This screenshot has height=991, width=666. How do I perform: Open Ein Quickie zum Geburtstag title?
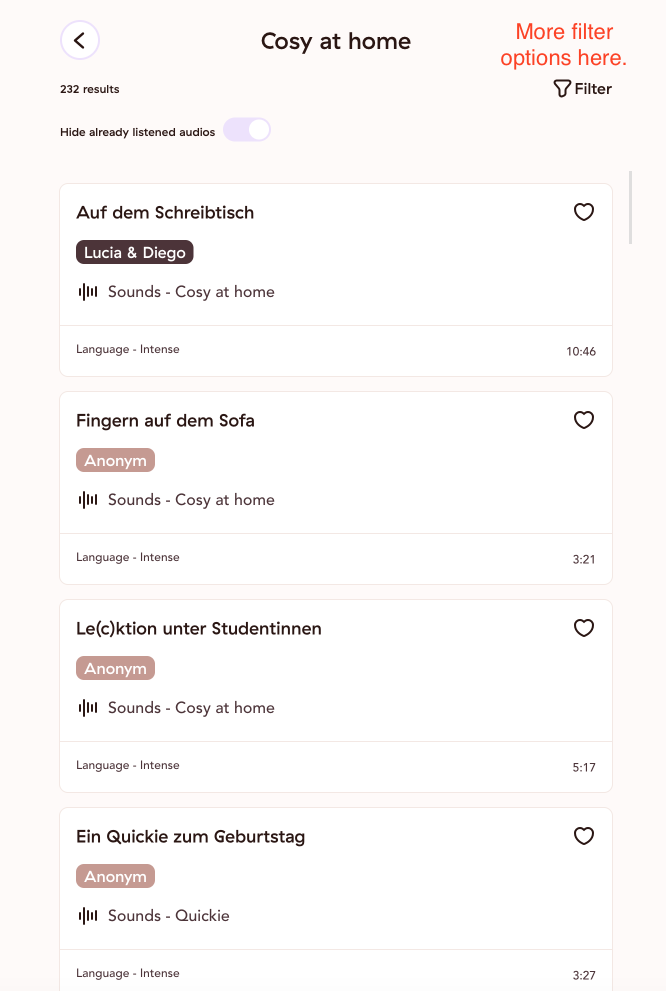point(190,836)
